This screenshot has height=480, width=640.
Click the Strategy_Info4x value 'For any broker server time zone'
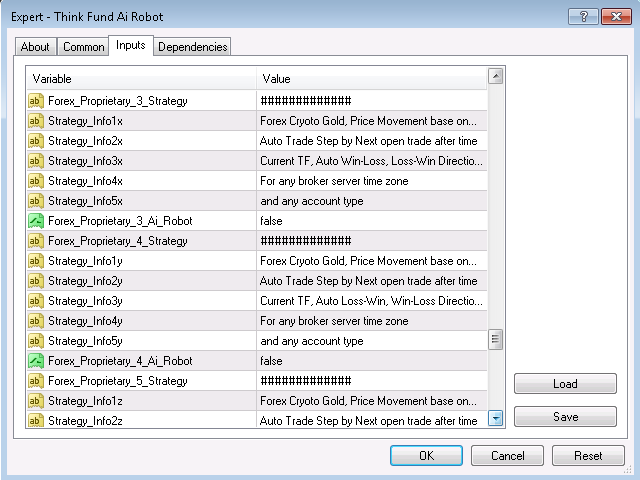372,181
